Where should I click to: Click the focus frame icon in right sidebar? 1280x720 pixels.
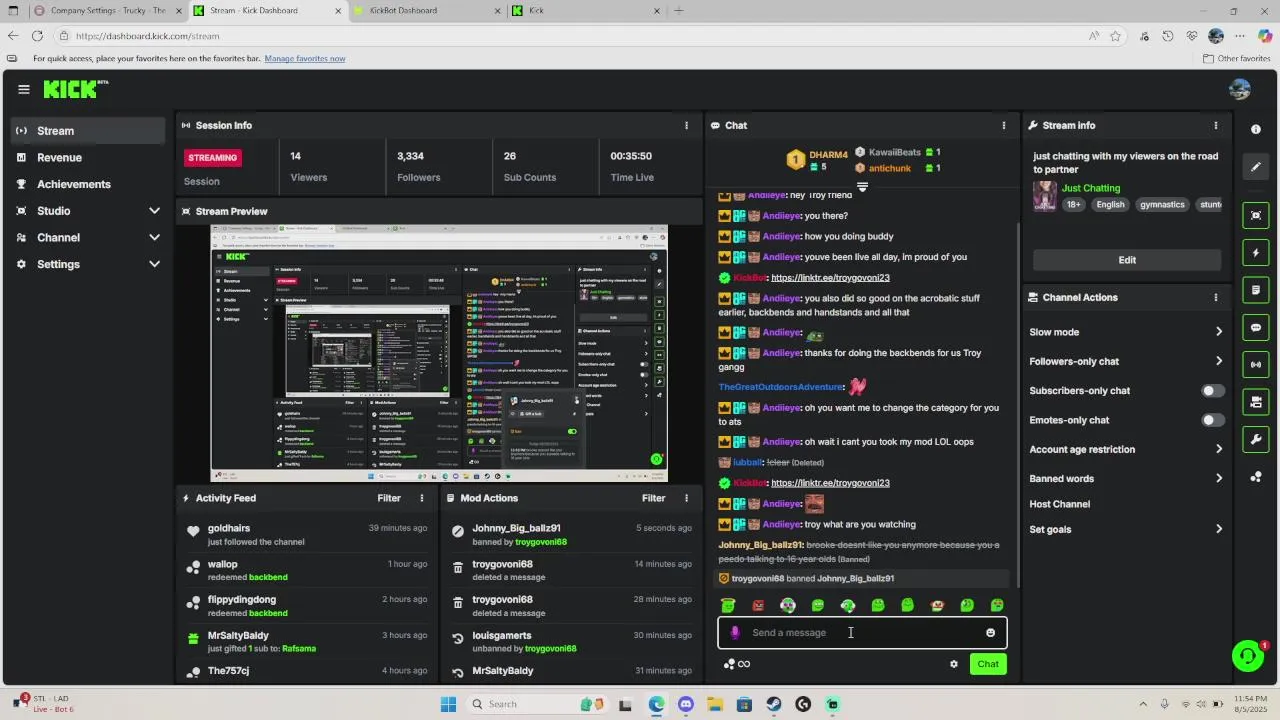pyautogui.click(x=1256, y=216)
